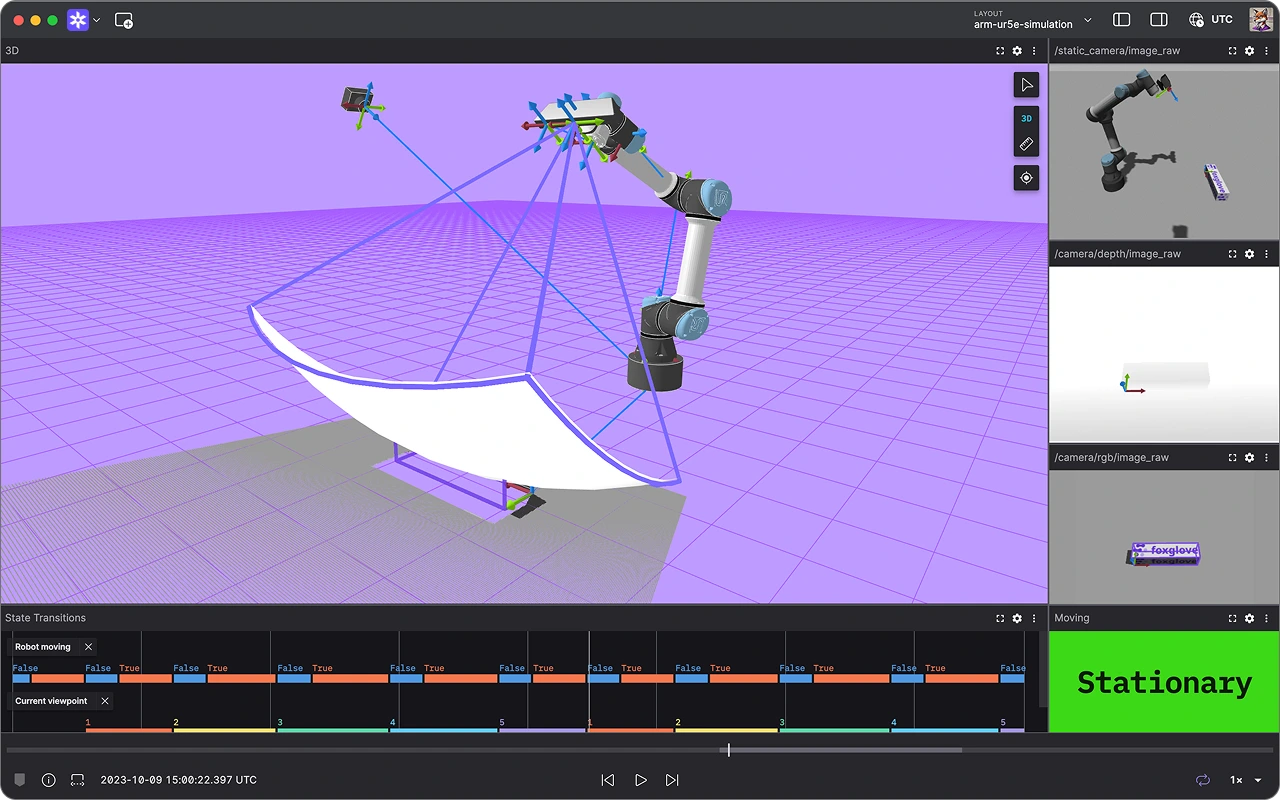Click the camera sync target icon

click(x=1026, y=178)
